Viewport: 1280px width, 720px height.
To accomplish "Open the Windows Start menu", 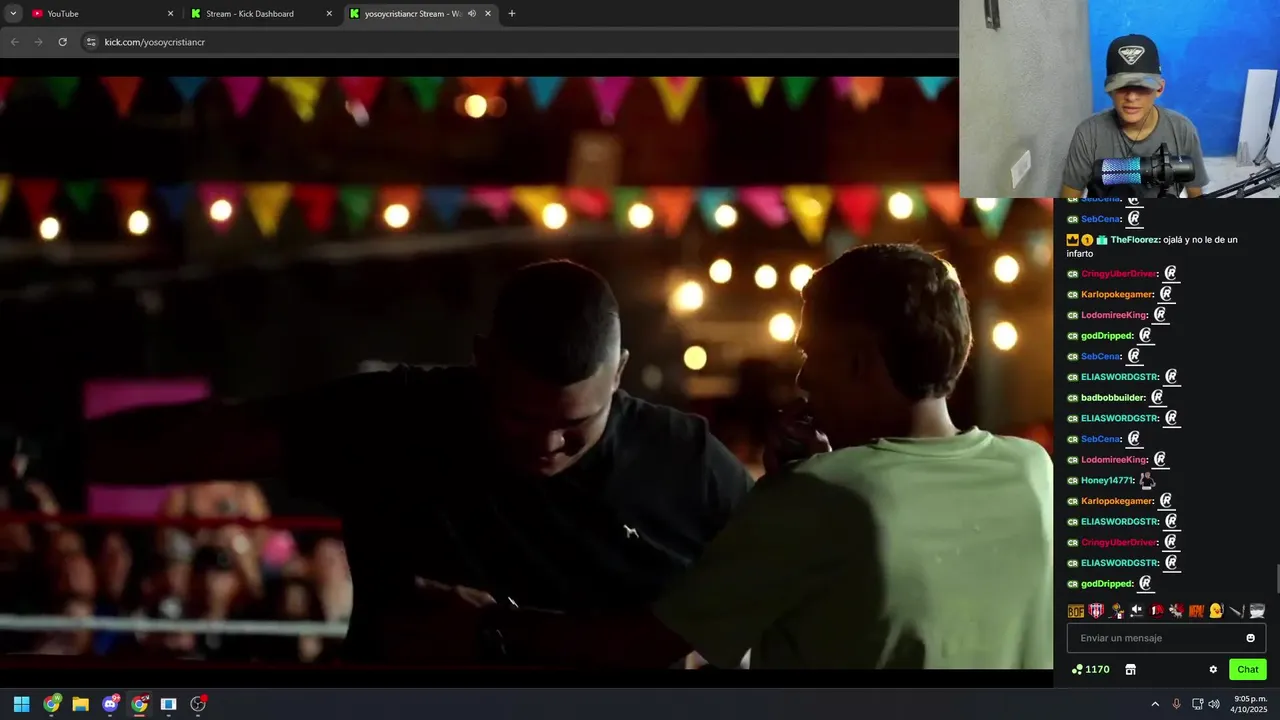I will 21,704.
